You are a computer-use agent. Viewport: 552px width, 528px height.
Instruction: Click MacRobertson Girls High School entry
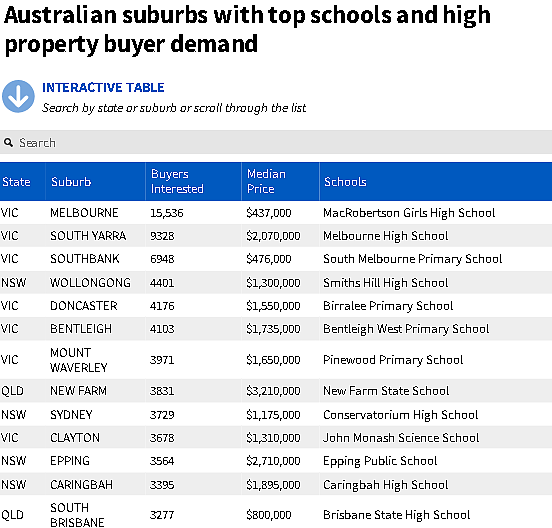409,213
